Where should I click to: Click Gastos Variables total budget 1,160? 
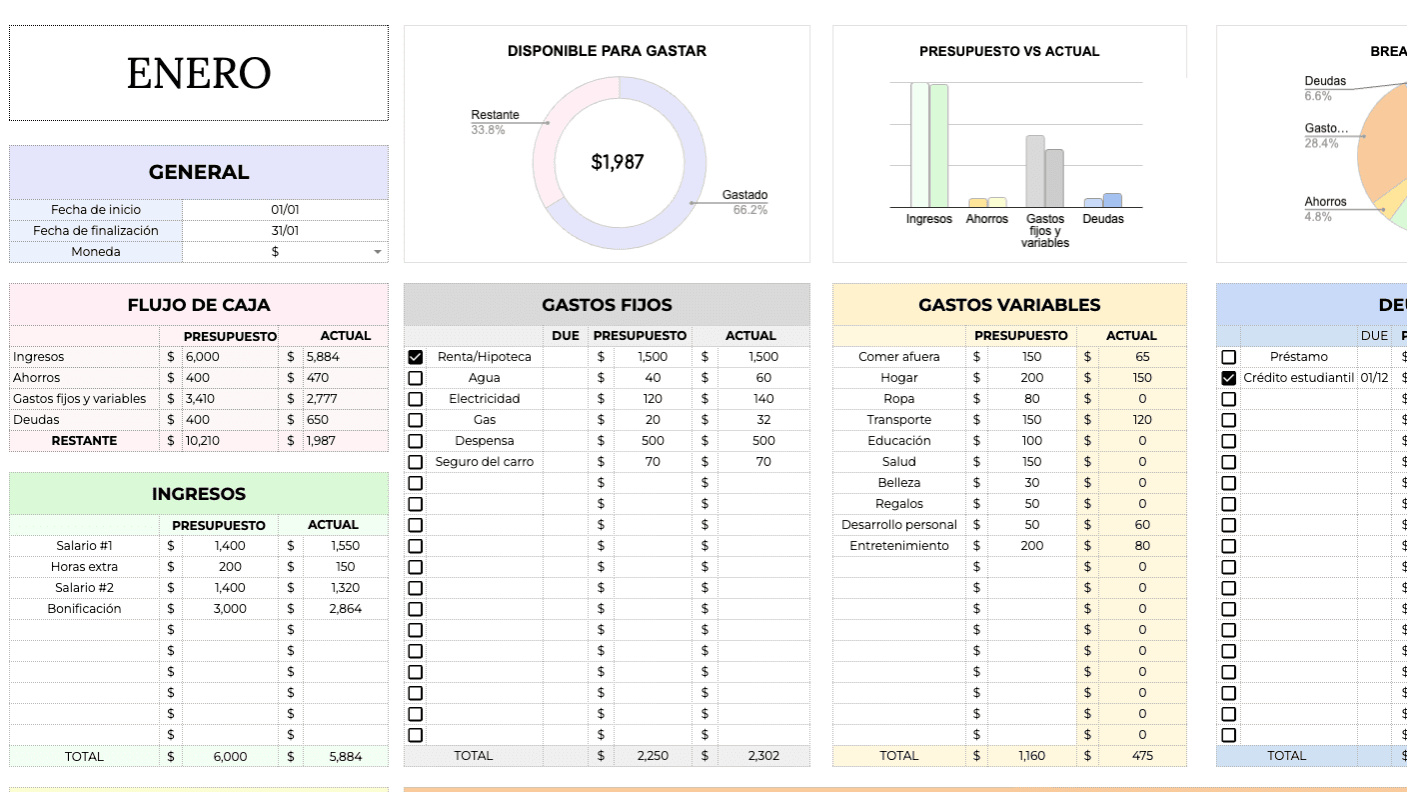tap(1031, 756)
